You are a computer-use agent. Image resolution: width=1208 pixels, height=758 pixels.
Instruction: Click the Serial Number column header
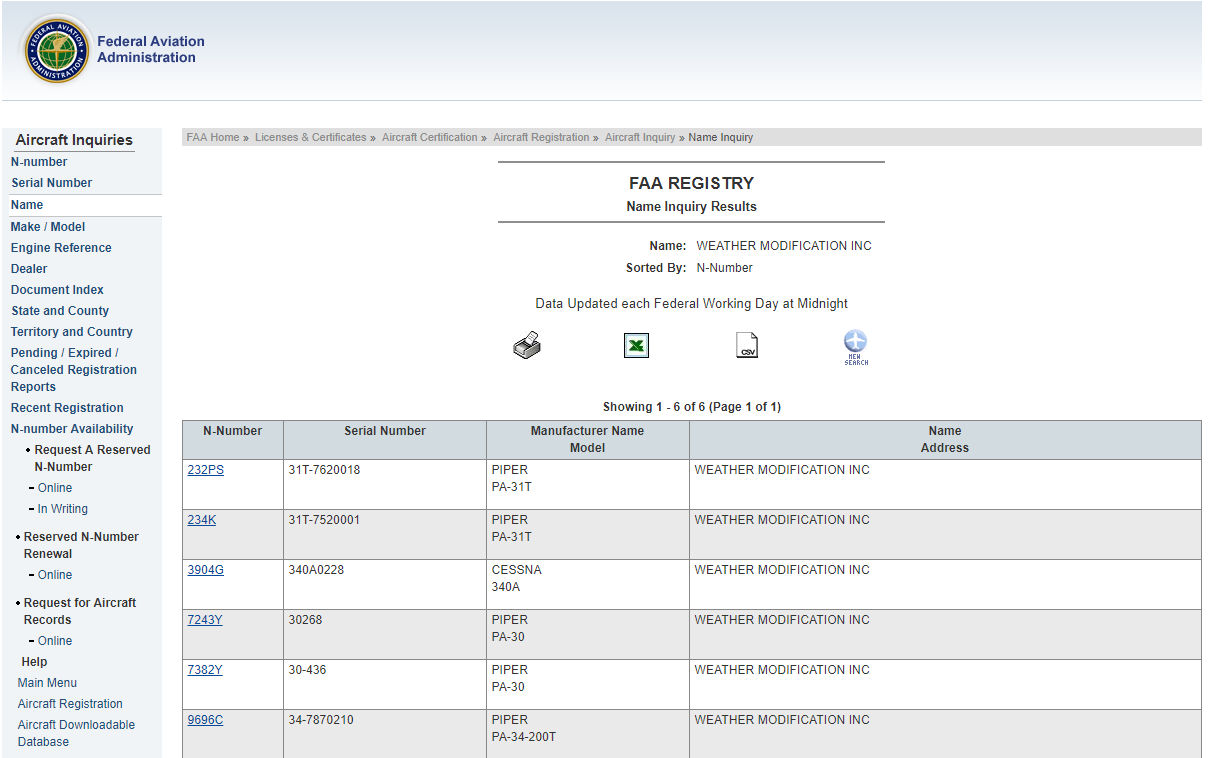(x=385, y=440)
